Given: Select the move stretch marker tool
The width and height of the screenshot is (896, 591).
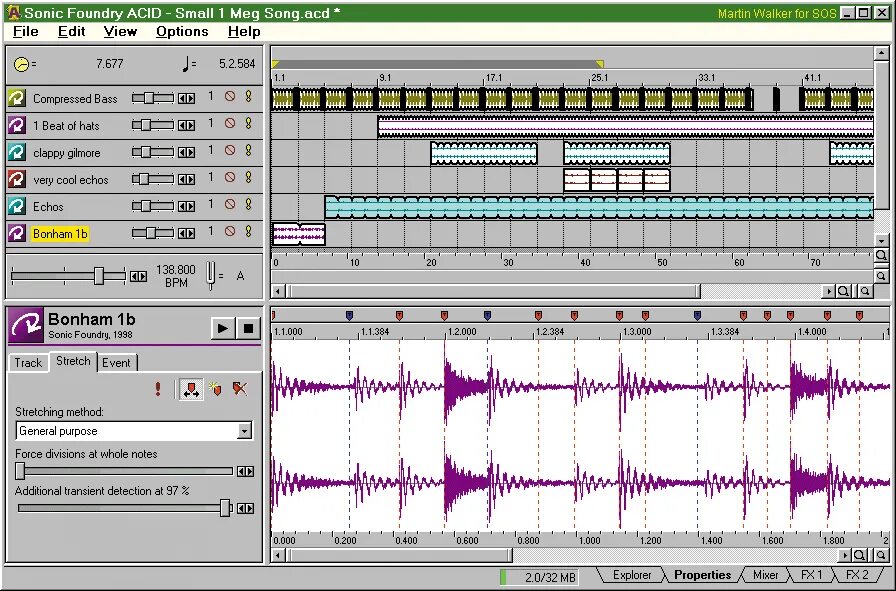Looking at the screenshot, I should point(191,389).
